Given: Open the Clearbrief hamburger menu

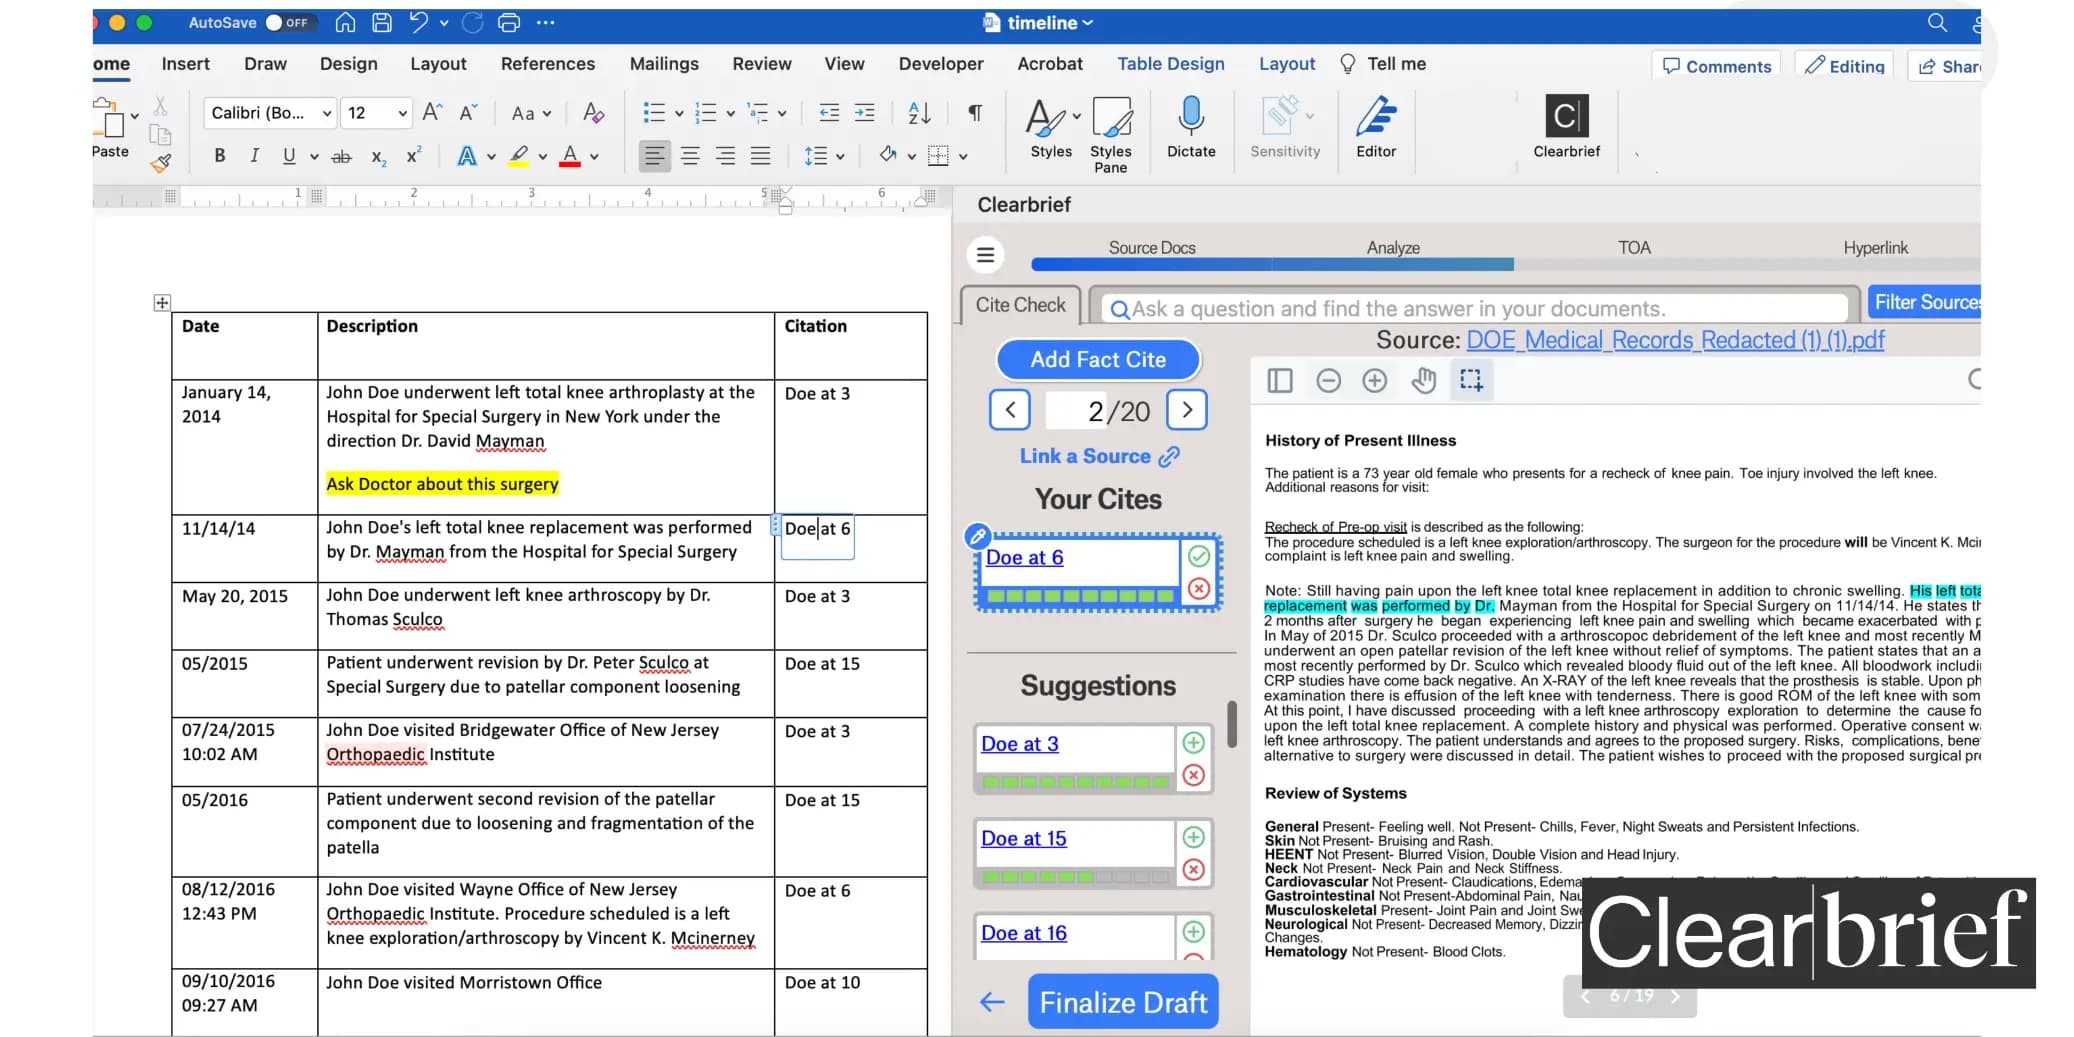Looking at the screenshot, I should click(x=985, y=255).
